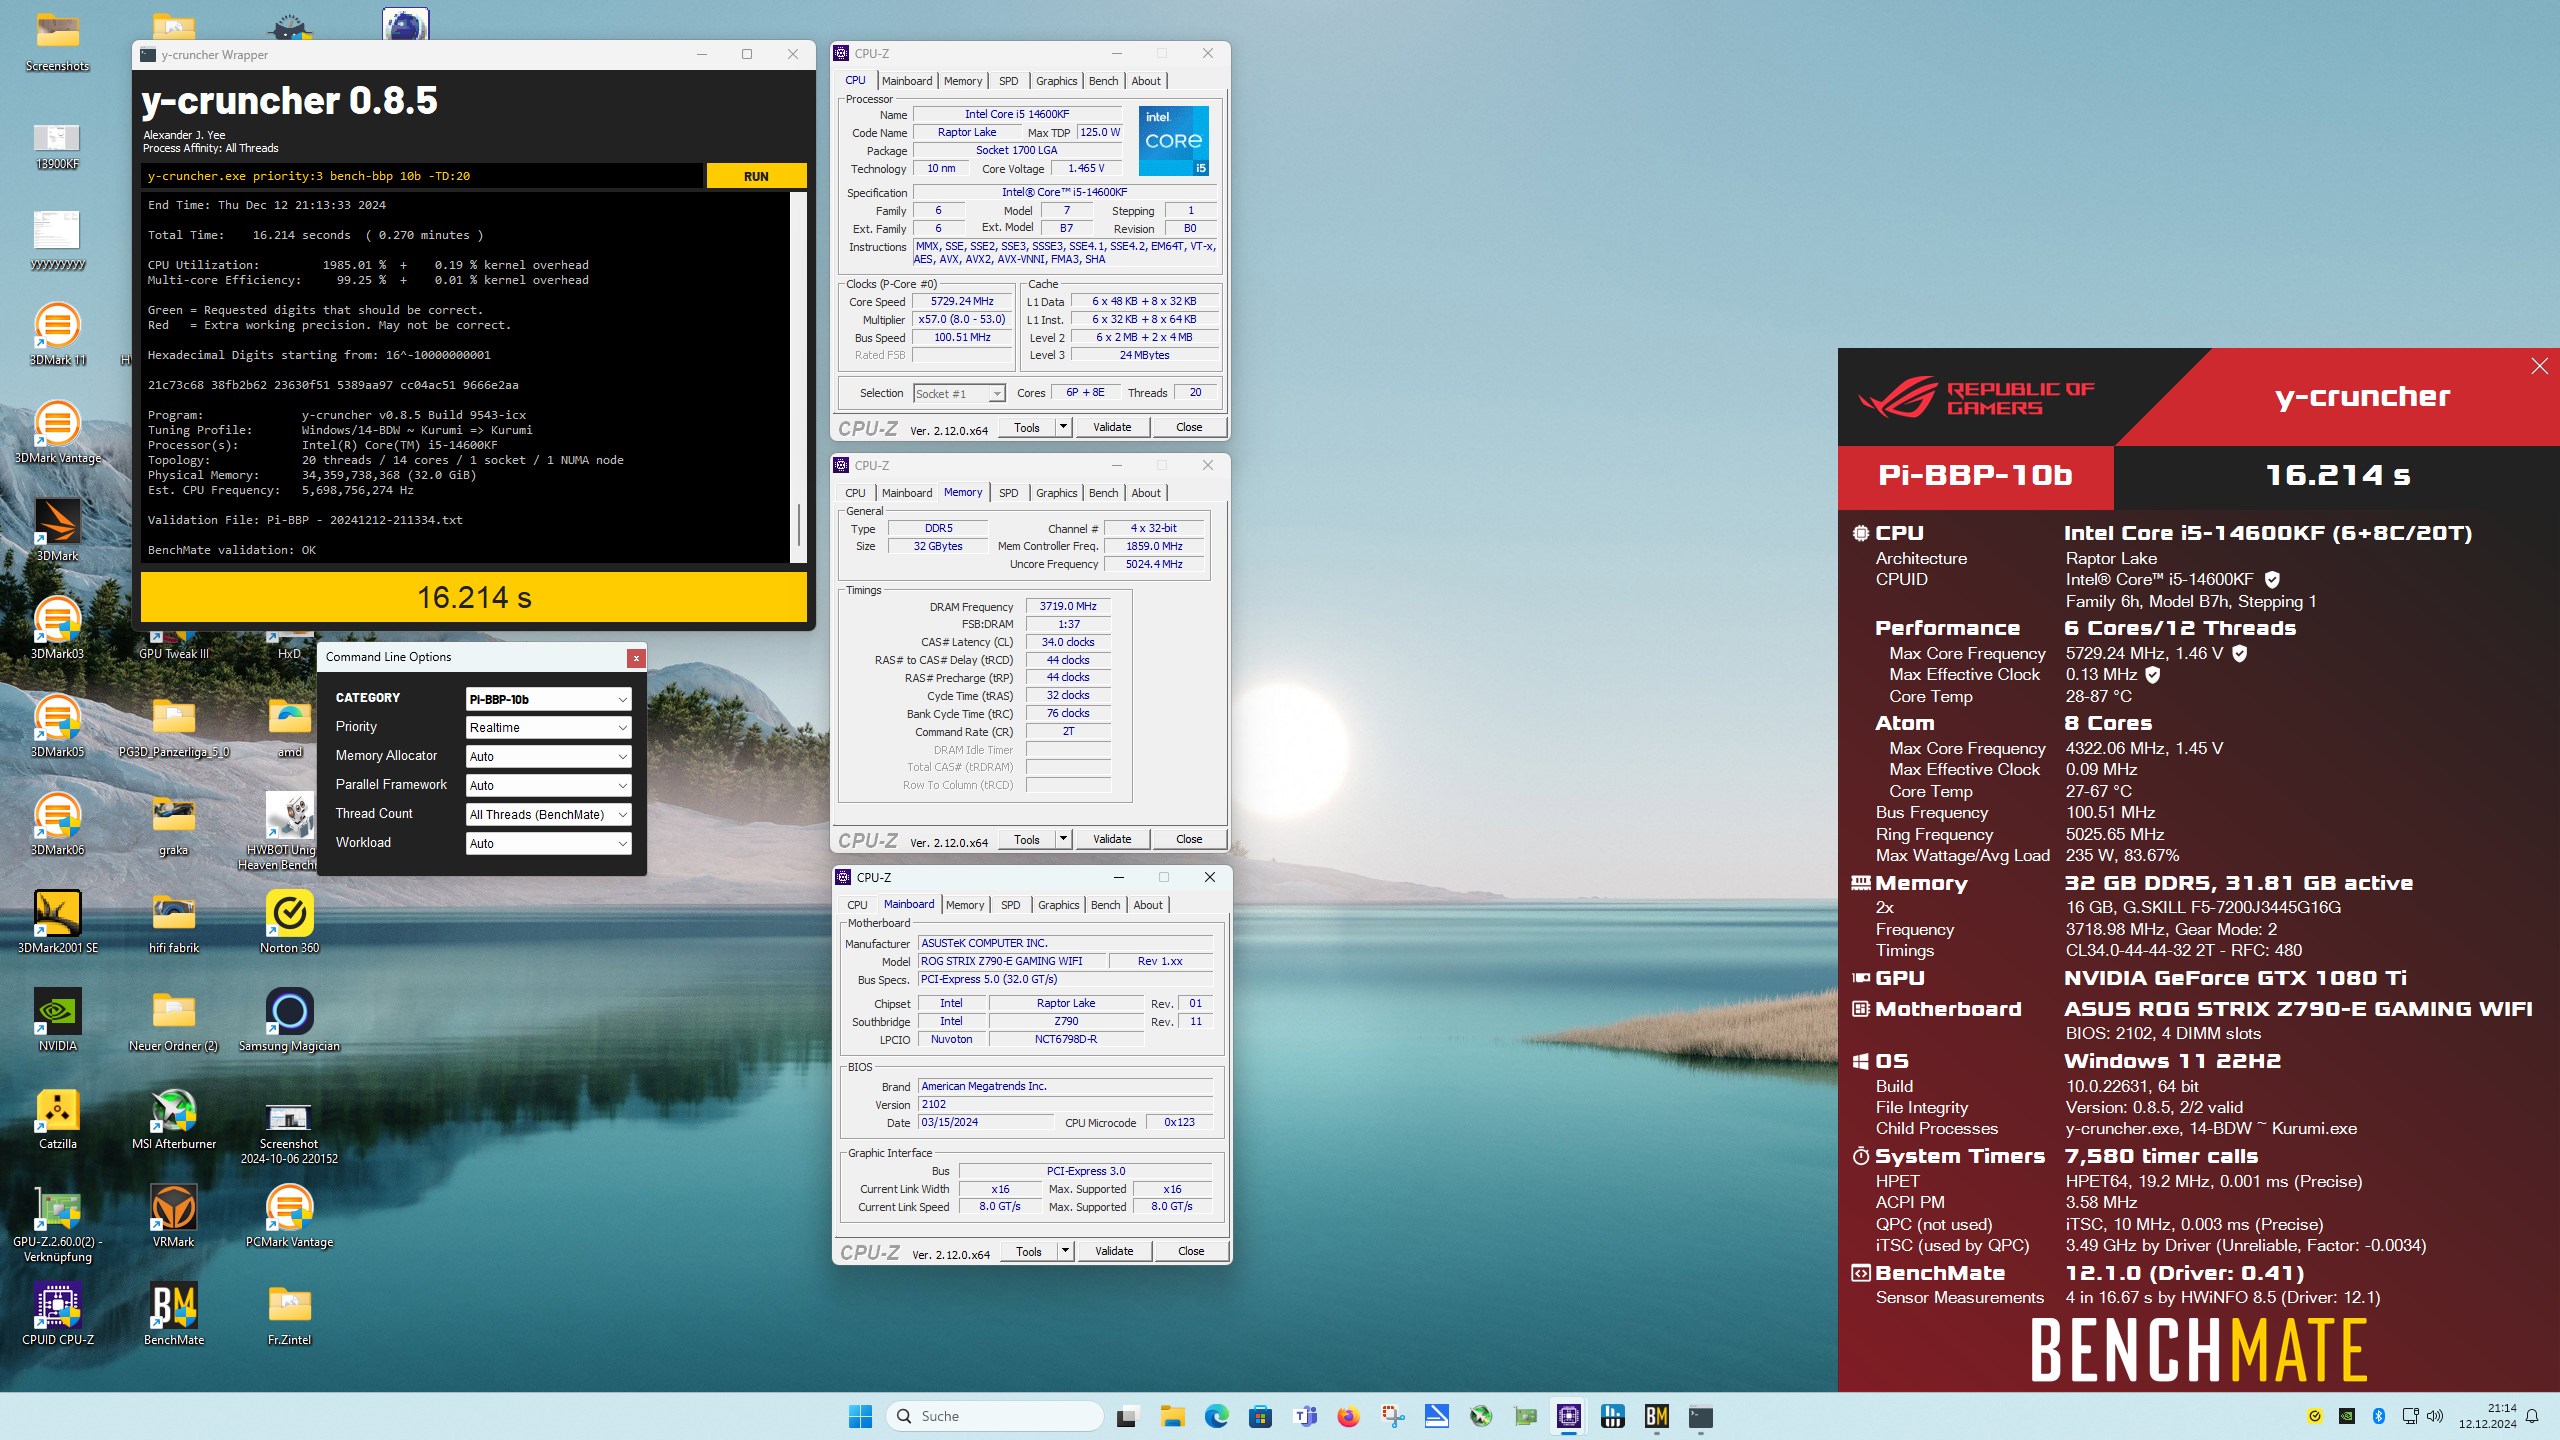Launch 3DMark desktop shortcut

(58, 530)
